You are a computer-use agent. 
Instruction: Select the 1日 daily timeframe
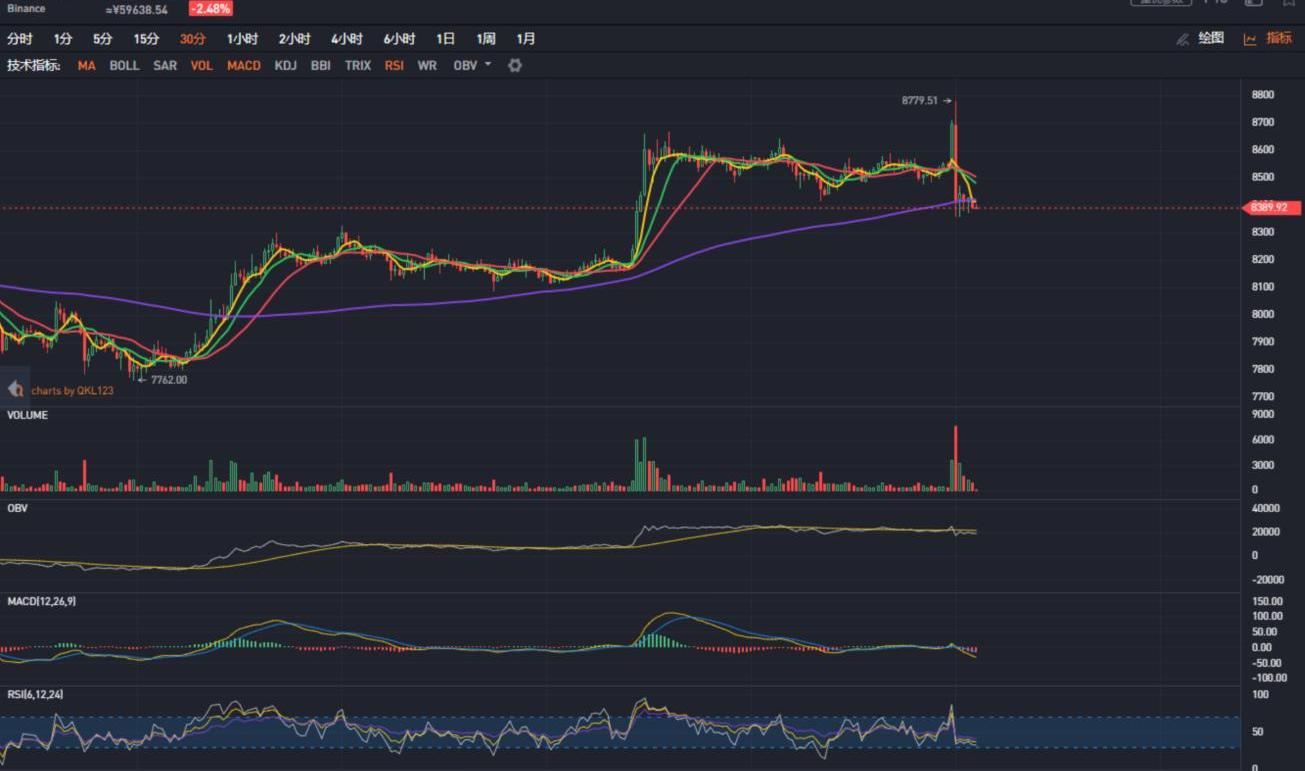(x=445, y=39)
